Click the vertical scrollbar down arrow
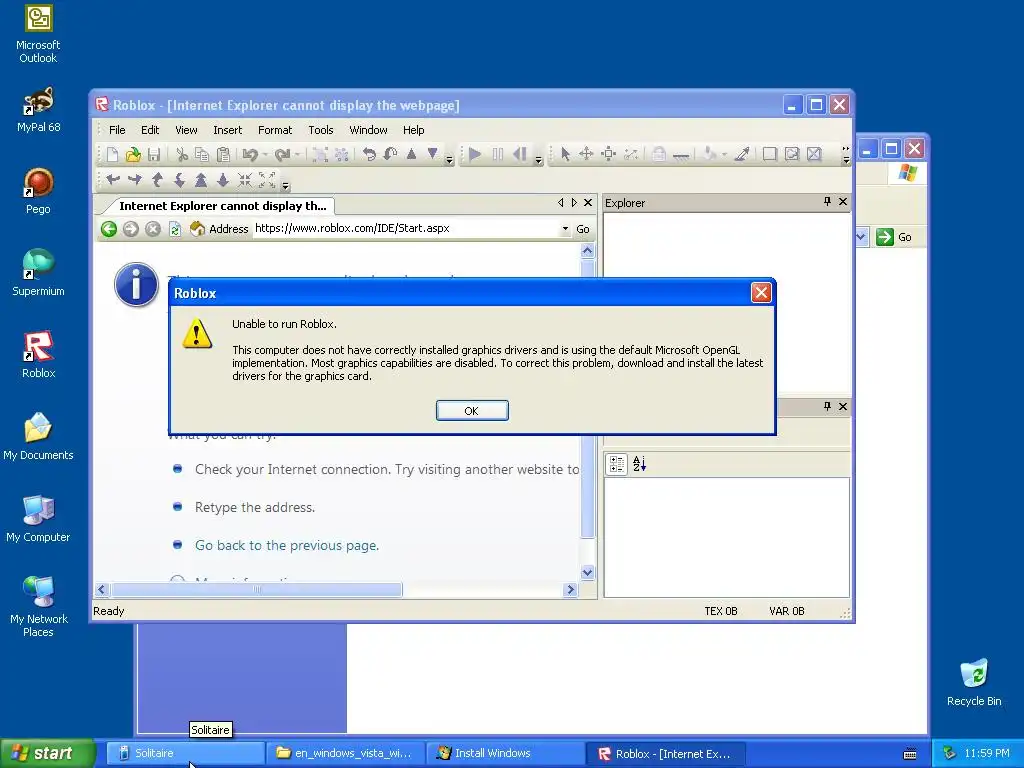Screen dimensions: 1024x768 [x=587, y=572]
